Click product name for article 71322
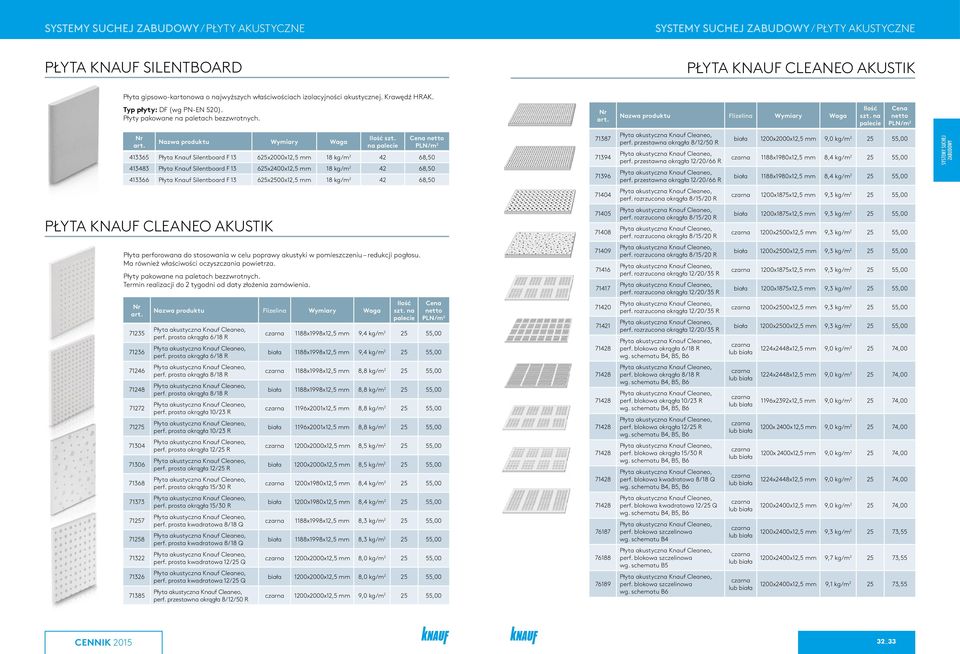The height and width of the screenshot is (654, 960). (200, 558)
